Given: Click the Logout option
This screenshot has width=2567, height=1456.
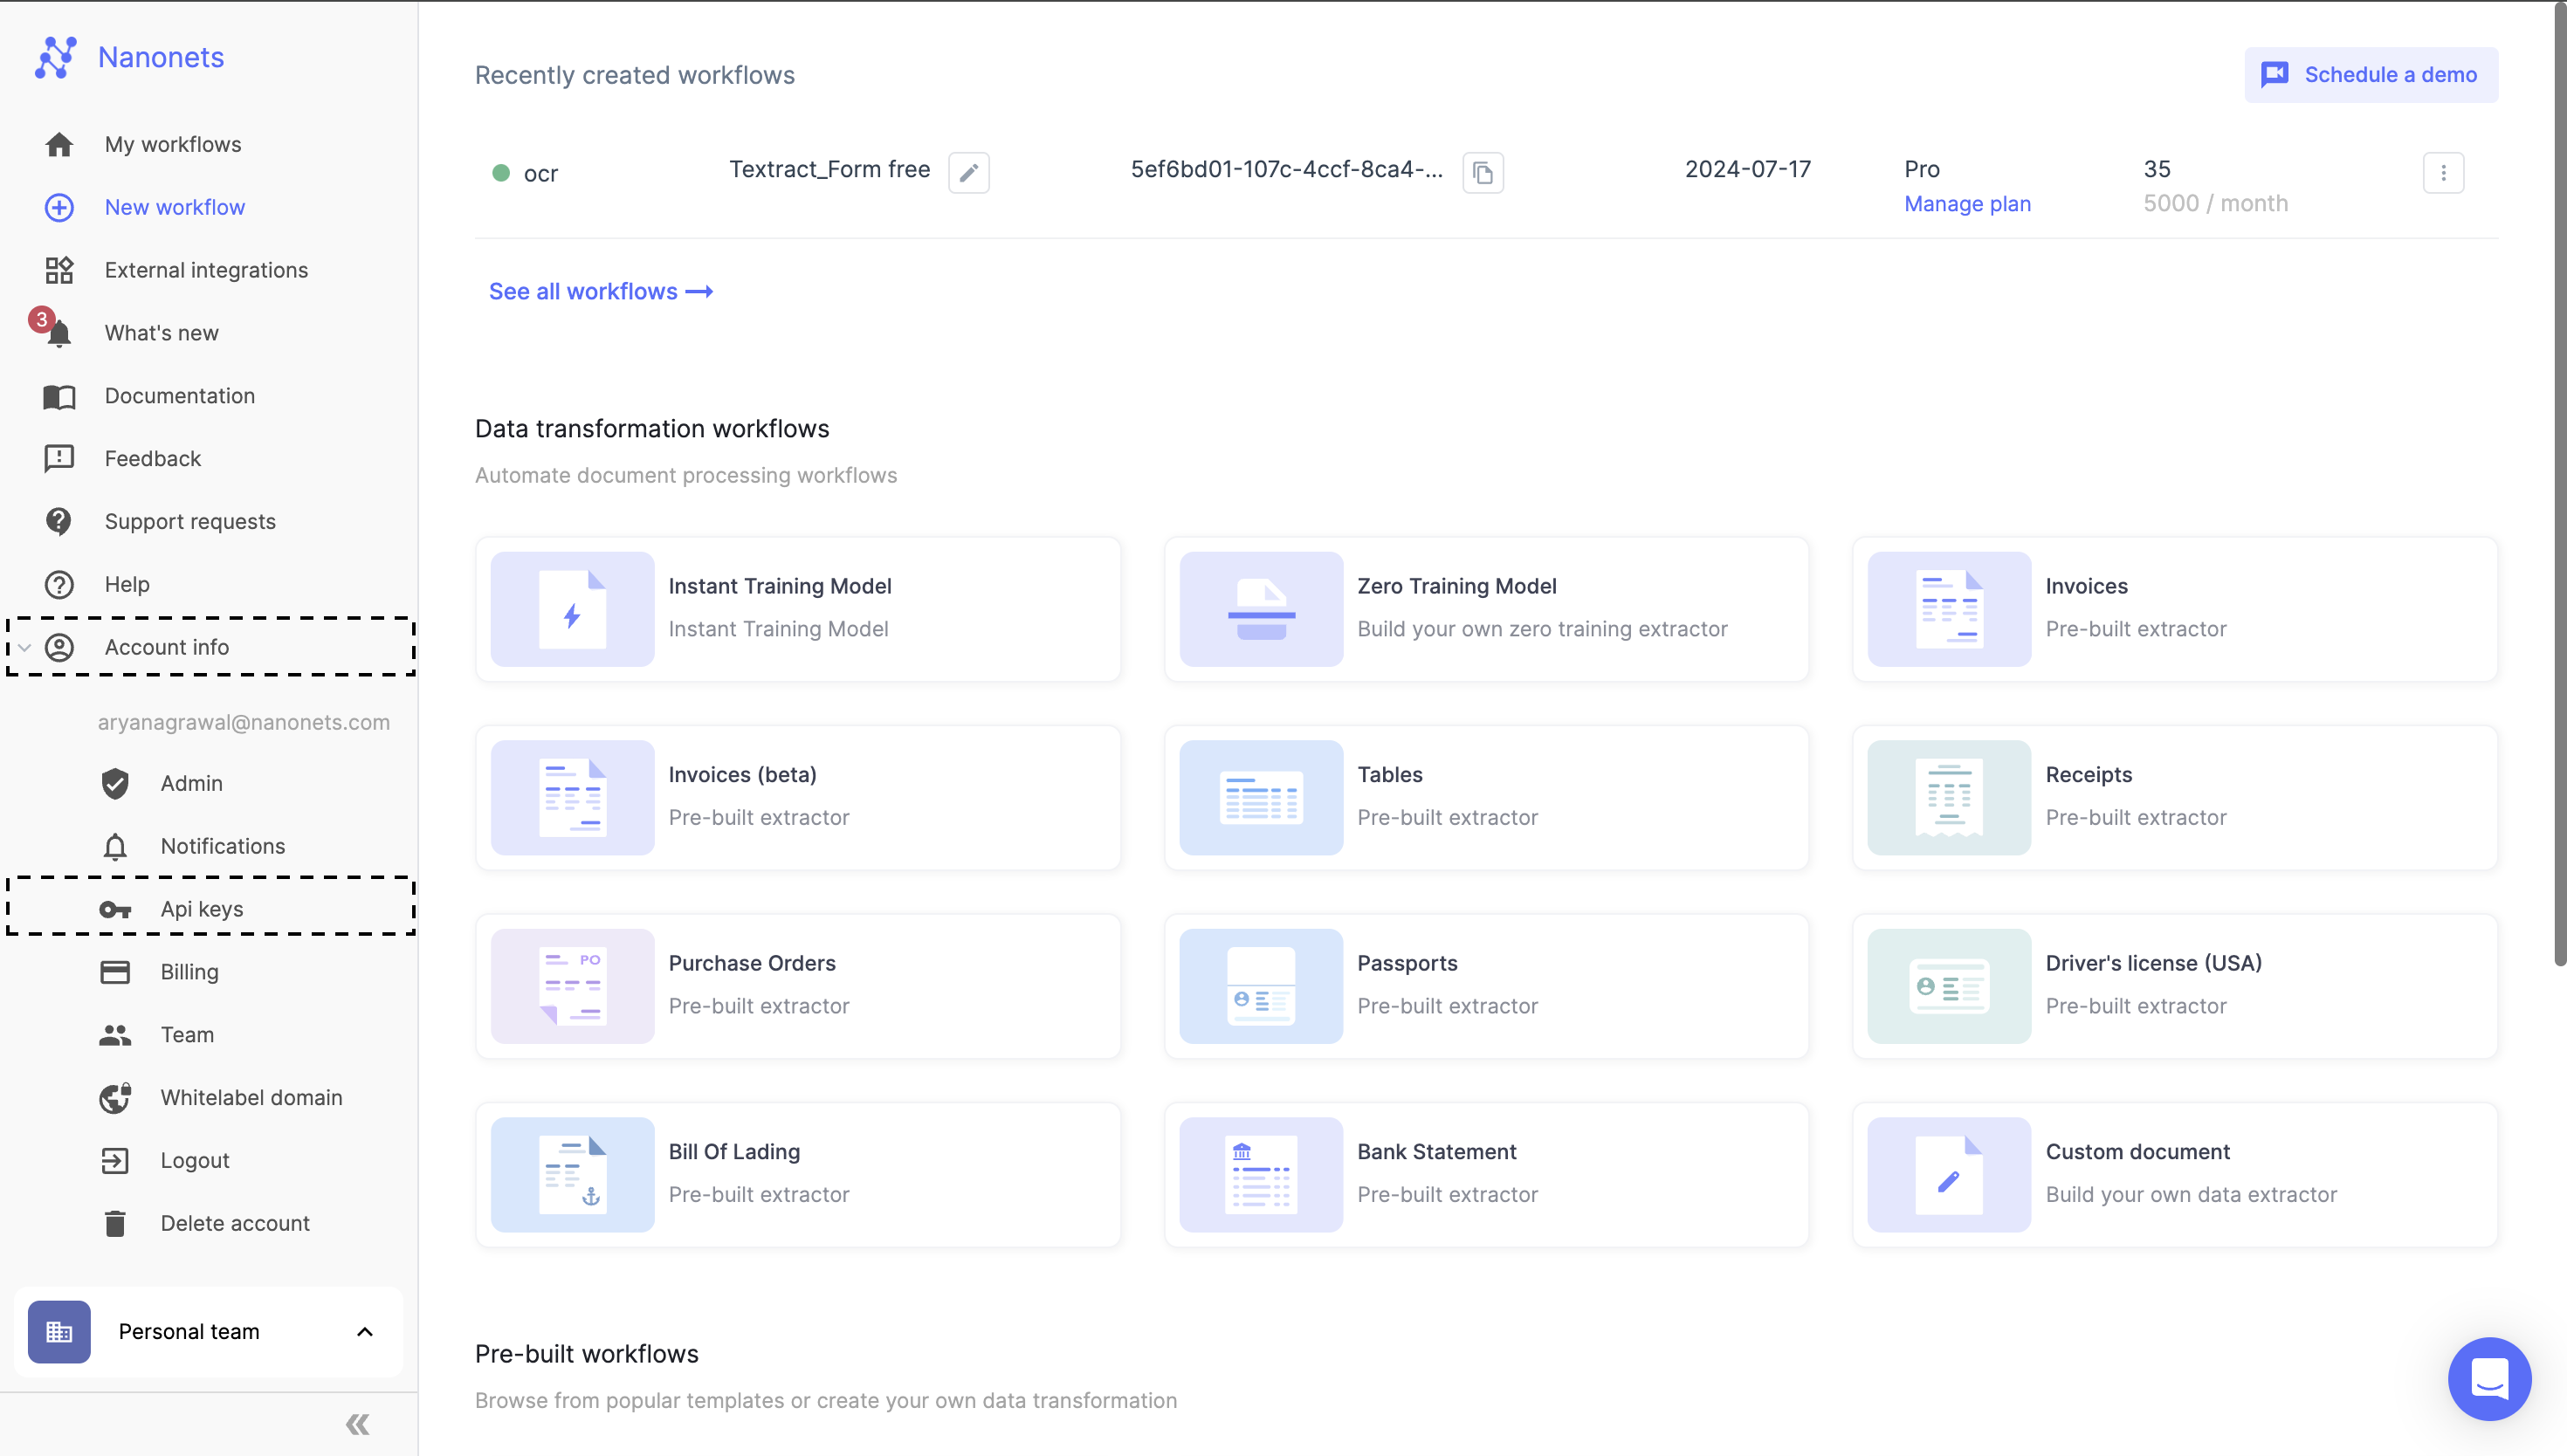Looking at the screenshot, I should (195, 1161).
